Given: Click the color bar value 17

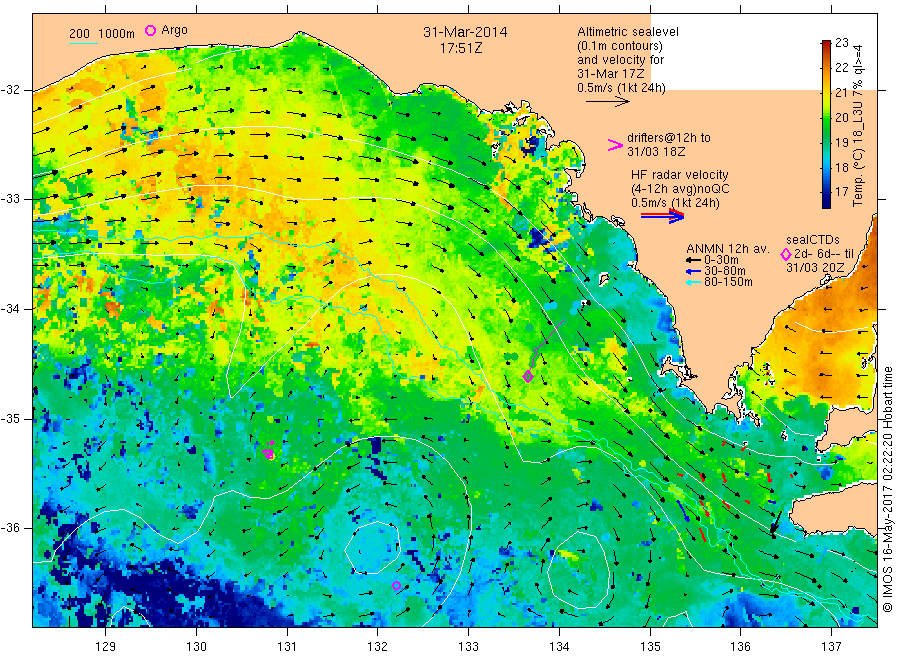Looking at the screenshot, I should [841, 192].
